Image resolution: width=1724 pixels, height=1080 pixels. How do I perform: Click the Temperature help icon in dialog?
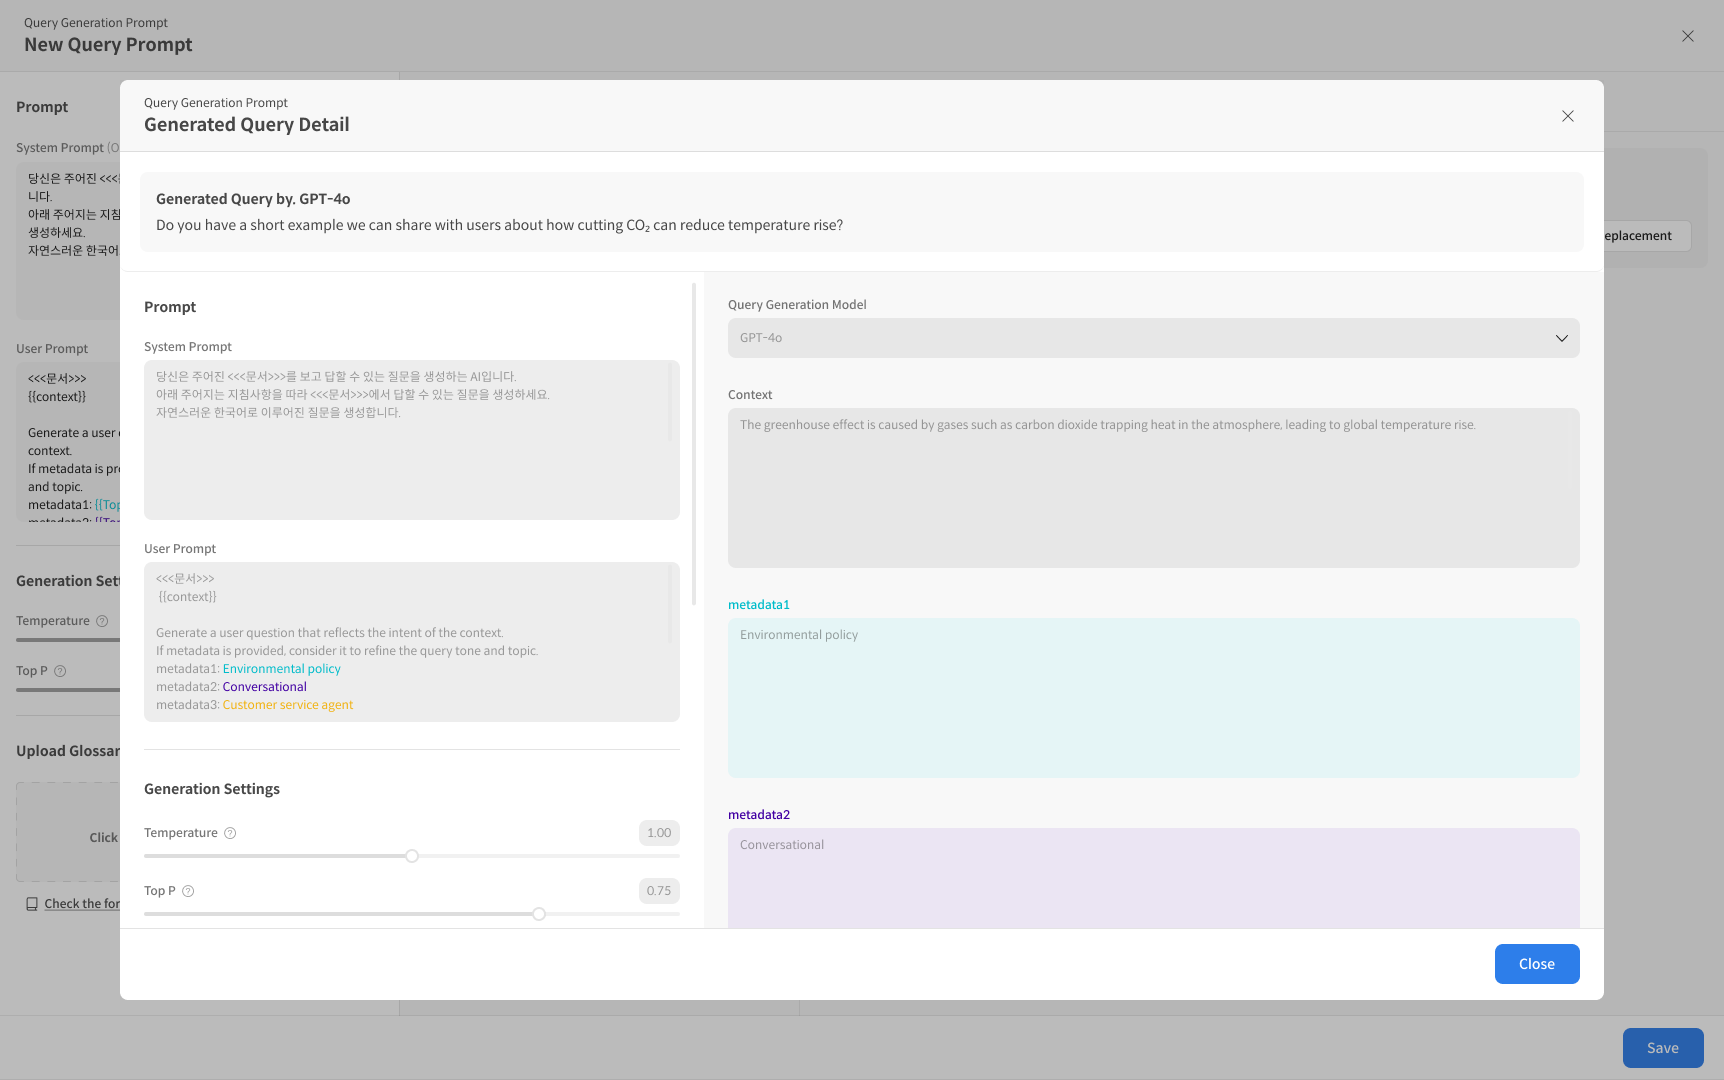230,833
